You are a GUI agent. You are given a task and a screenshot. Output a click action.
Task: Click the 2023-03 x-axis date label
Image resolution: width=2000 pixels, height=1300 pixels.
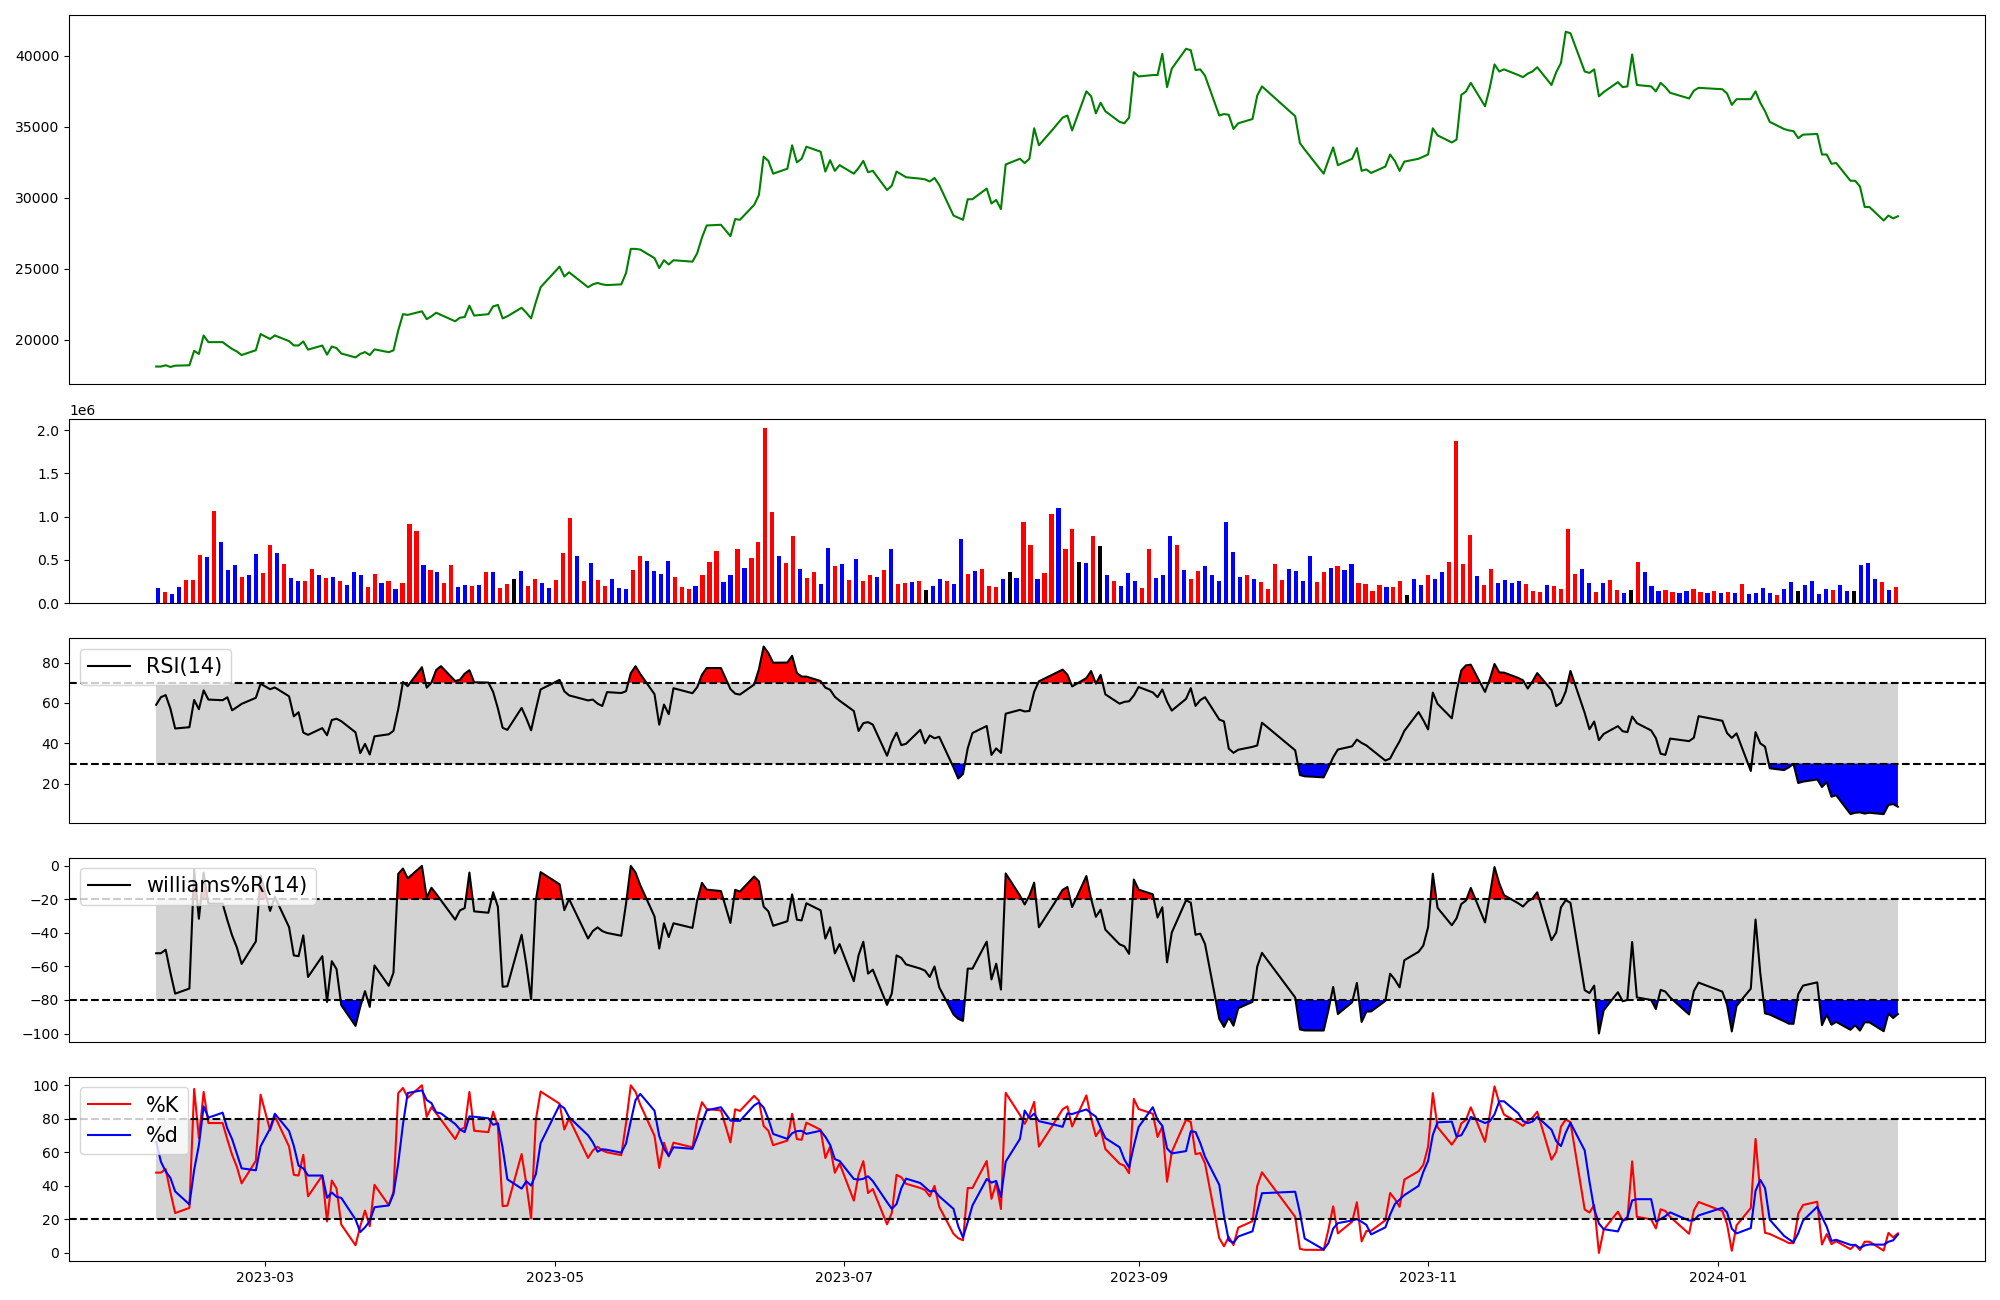point(265,1277)
